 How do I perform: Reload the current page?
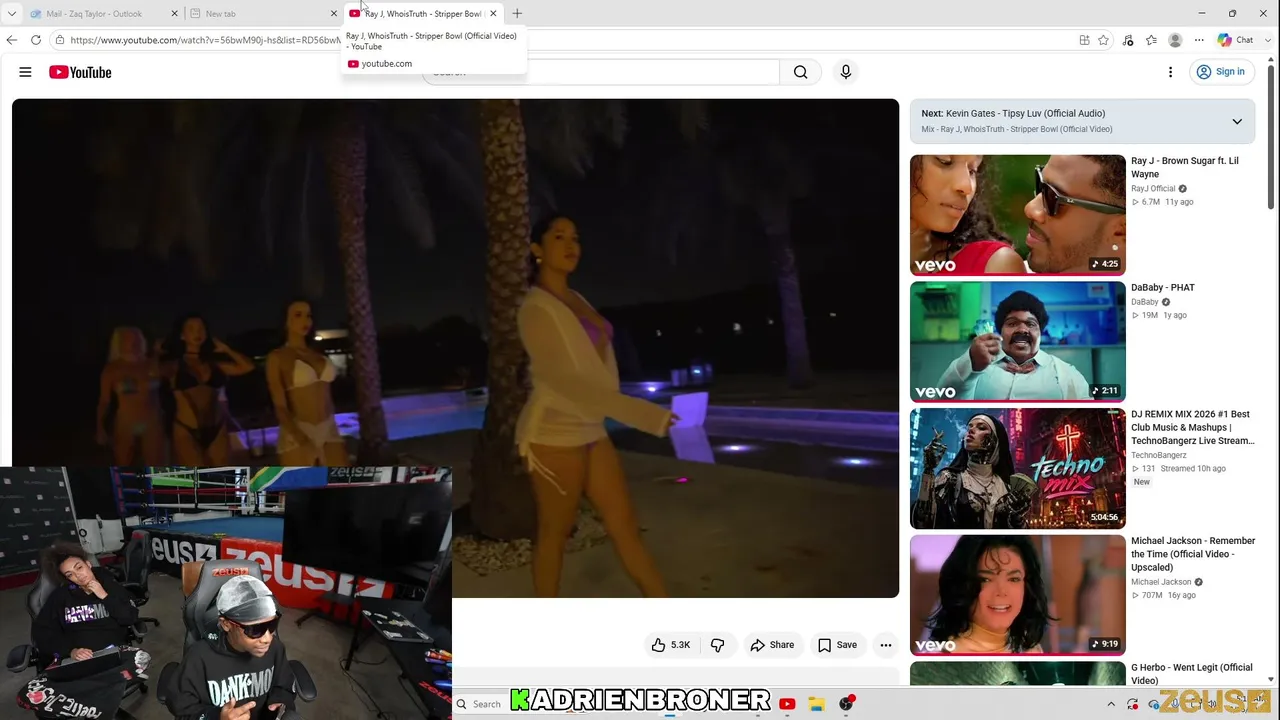click(36, 40)
